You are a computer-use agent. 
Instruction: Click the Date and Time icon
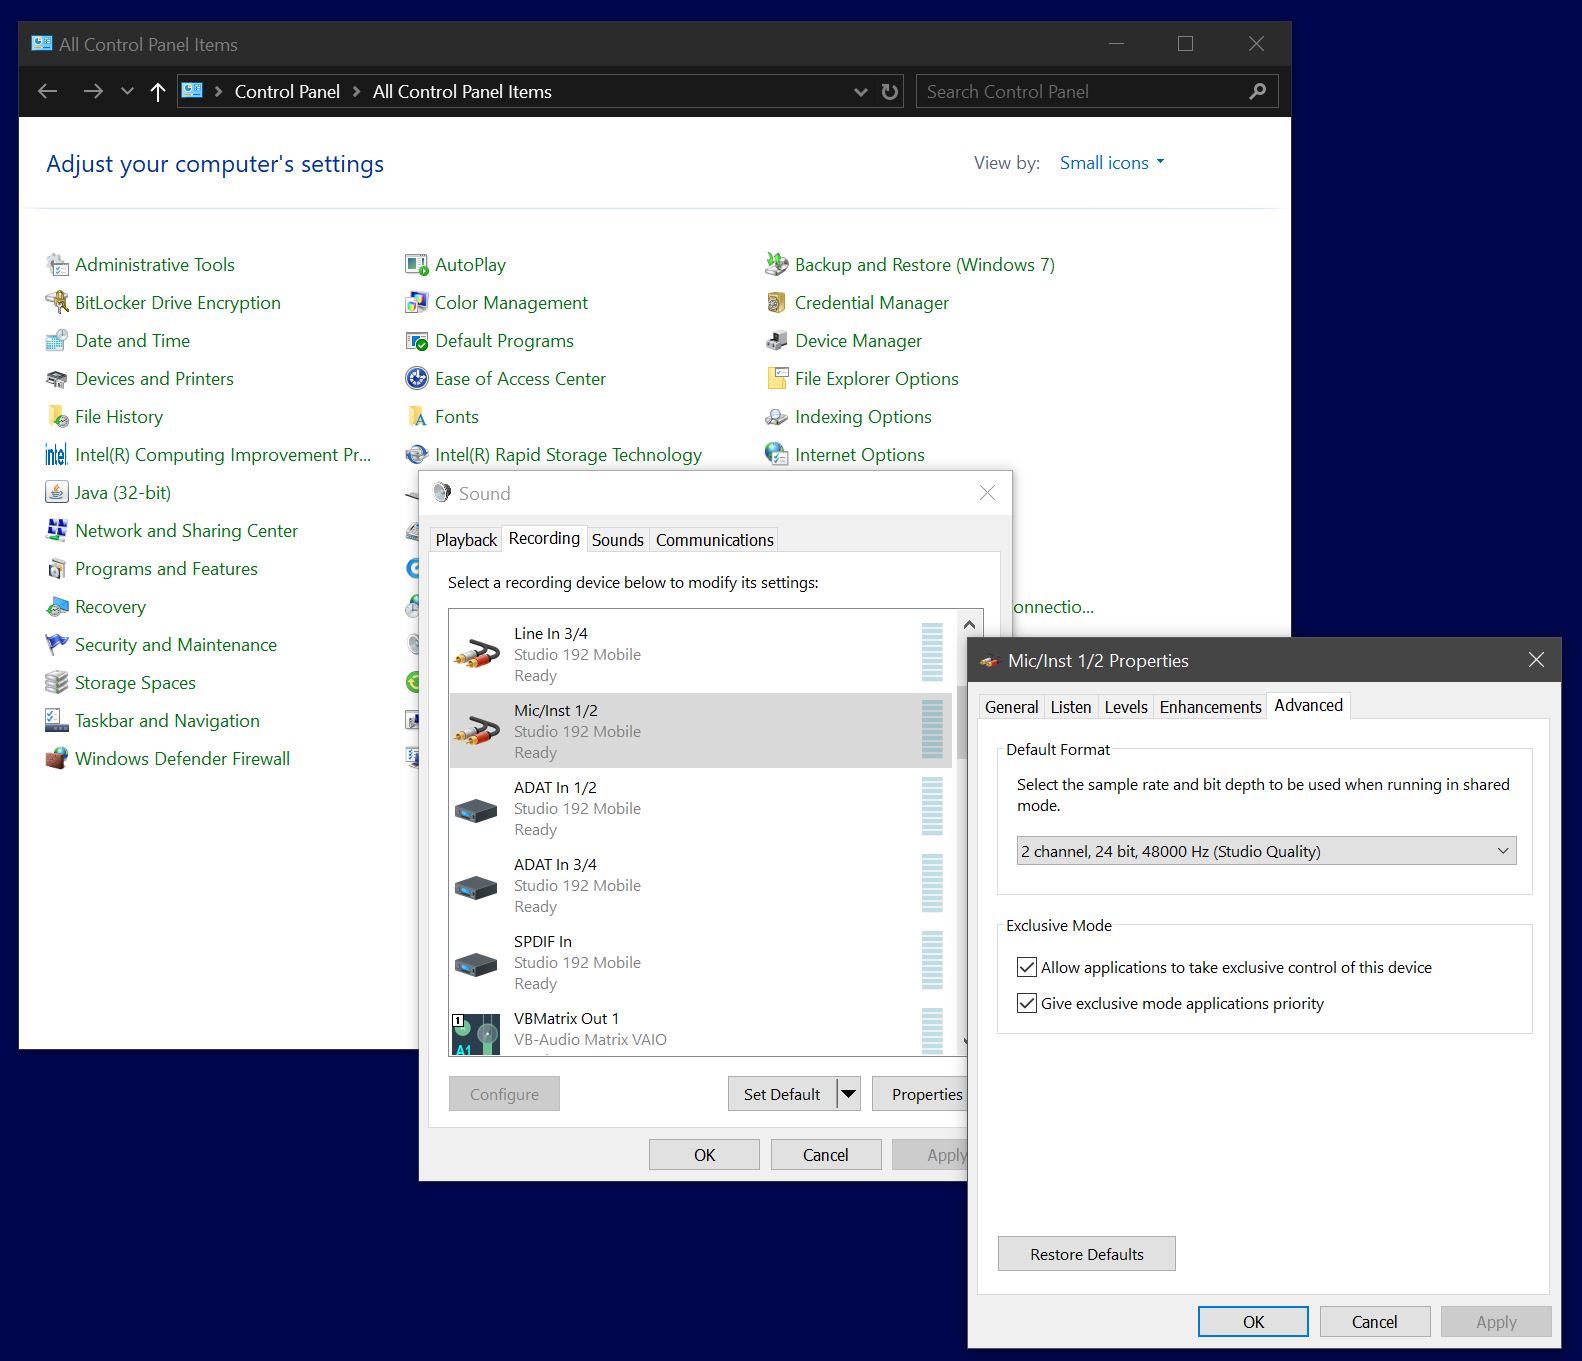point(57,341)
